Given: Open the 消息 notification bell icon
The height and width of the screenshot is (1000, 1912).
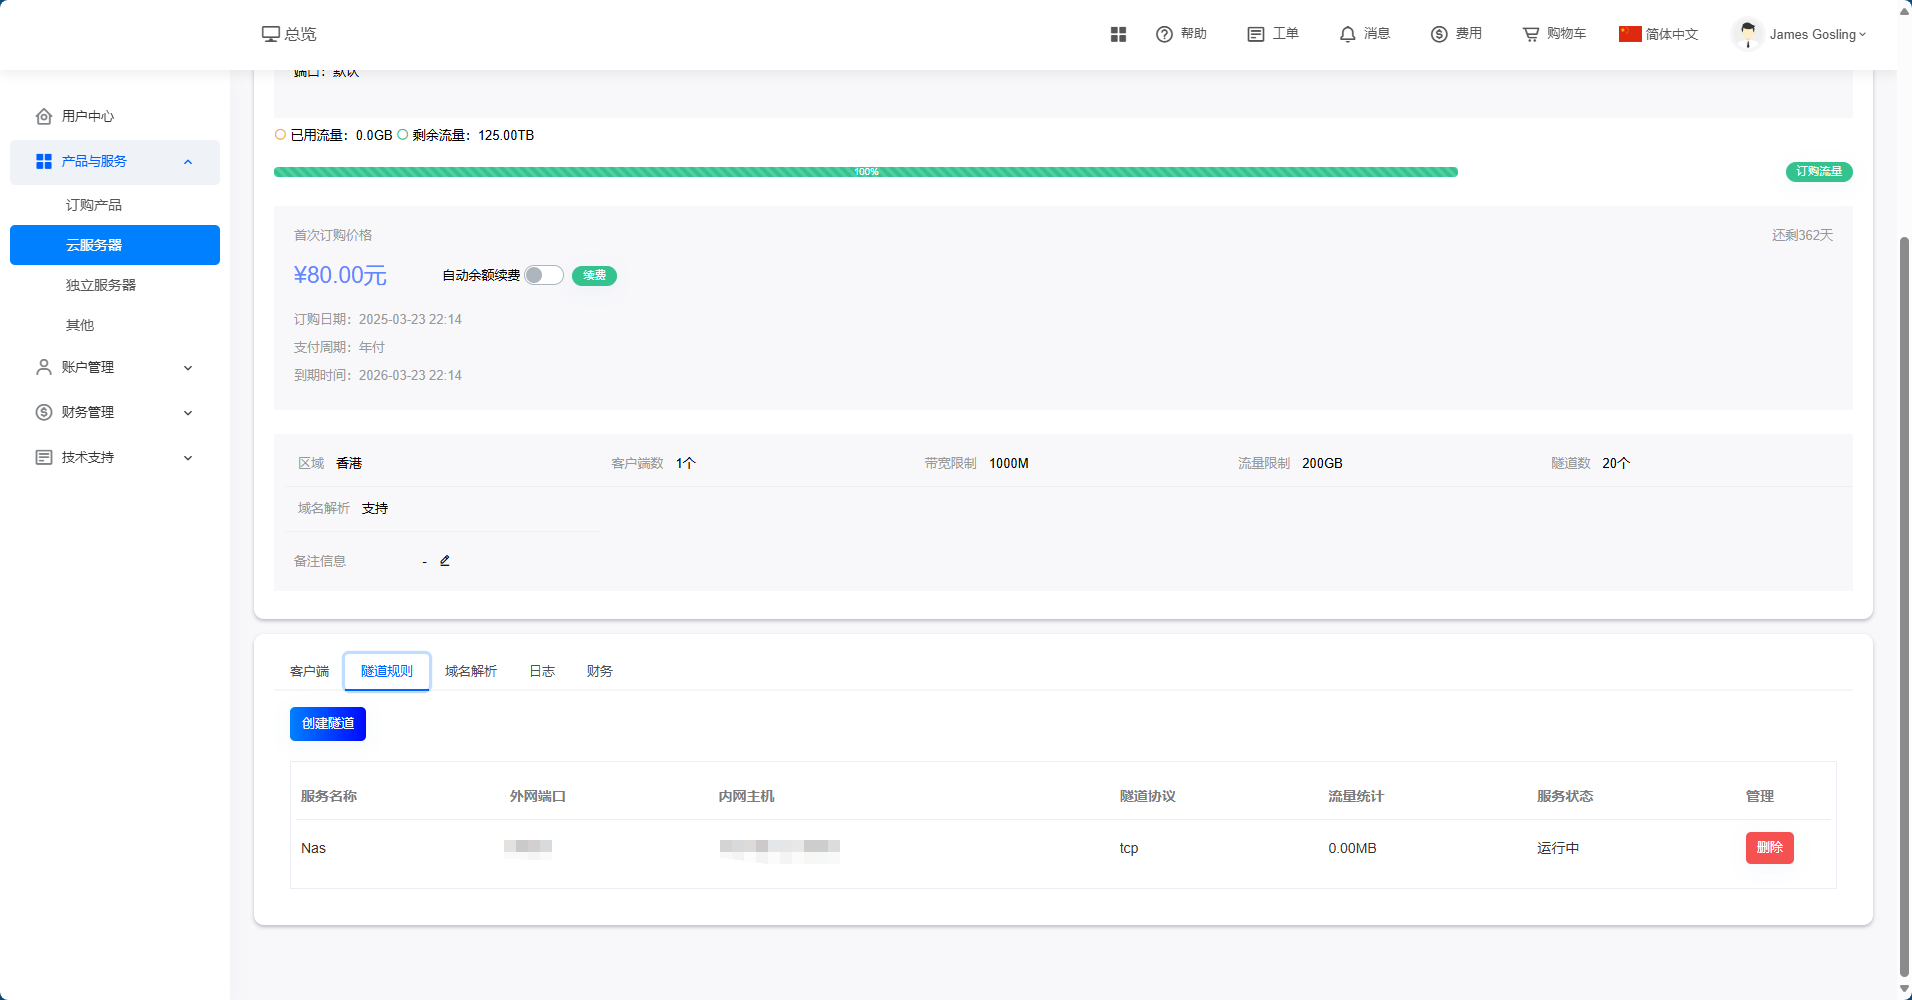Looking at the screenshot, I should tap(1348, 34).
